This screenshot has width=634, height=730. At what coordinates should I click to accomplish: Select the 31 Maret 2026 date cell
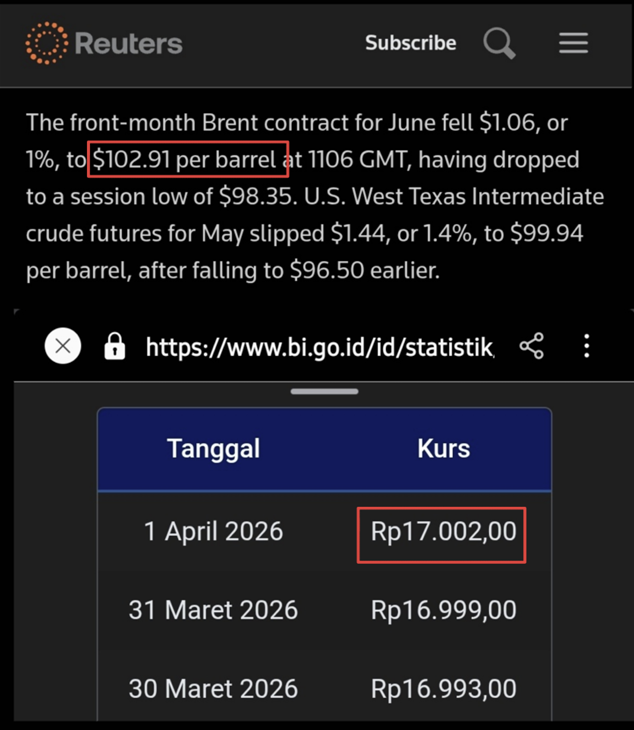point(213,609)
